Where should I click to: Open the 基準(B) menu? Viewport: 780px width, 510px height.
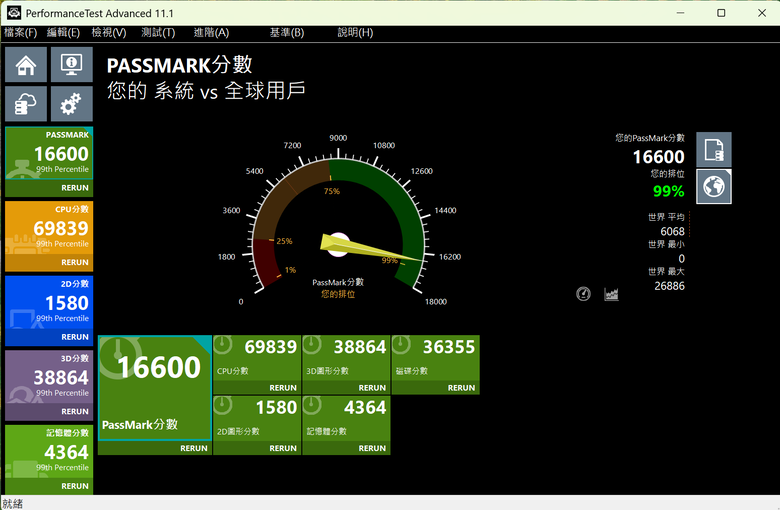pos(287,33)
